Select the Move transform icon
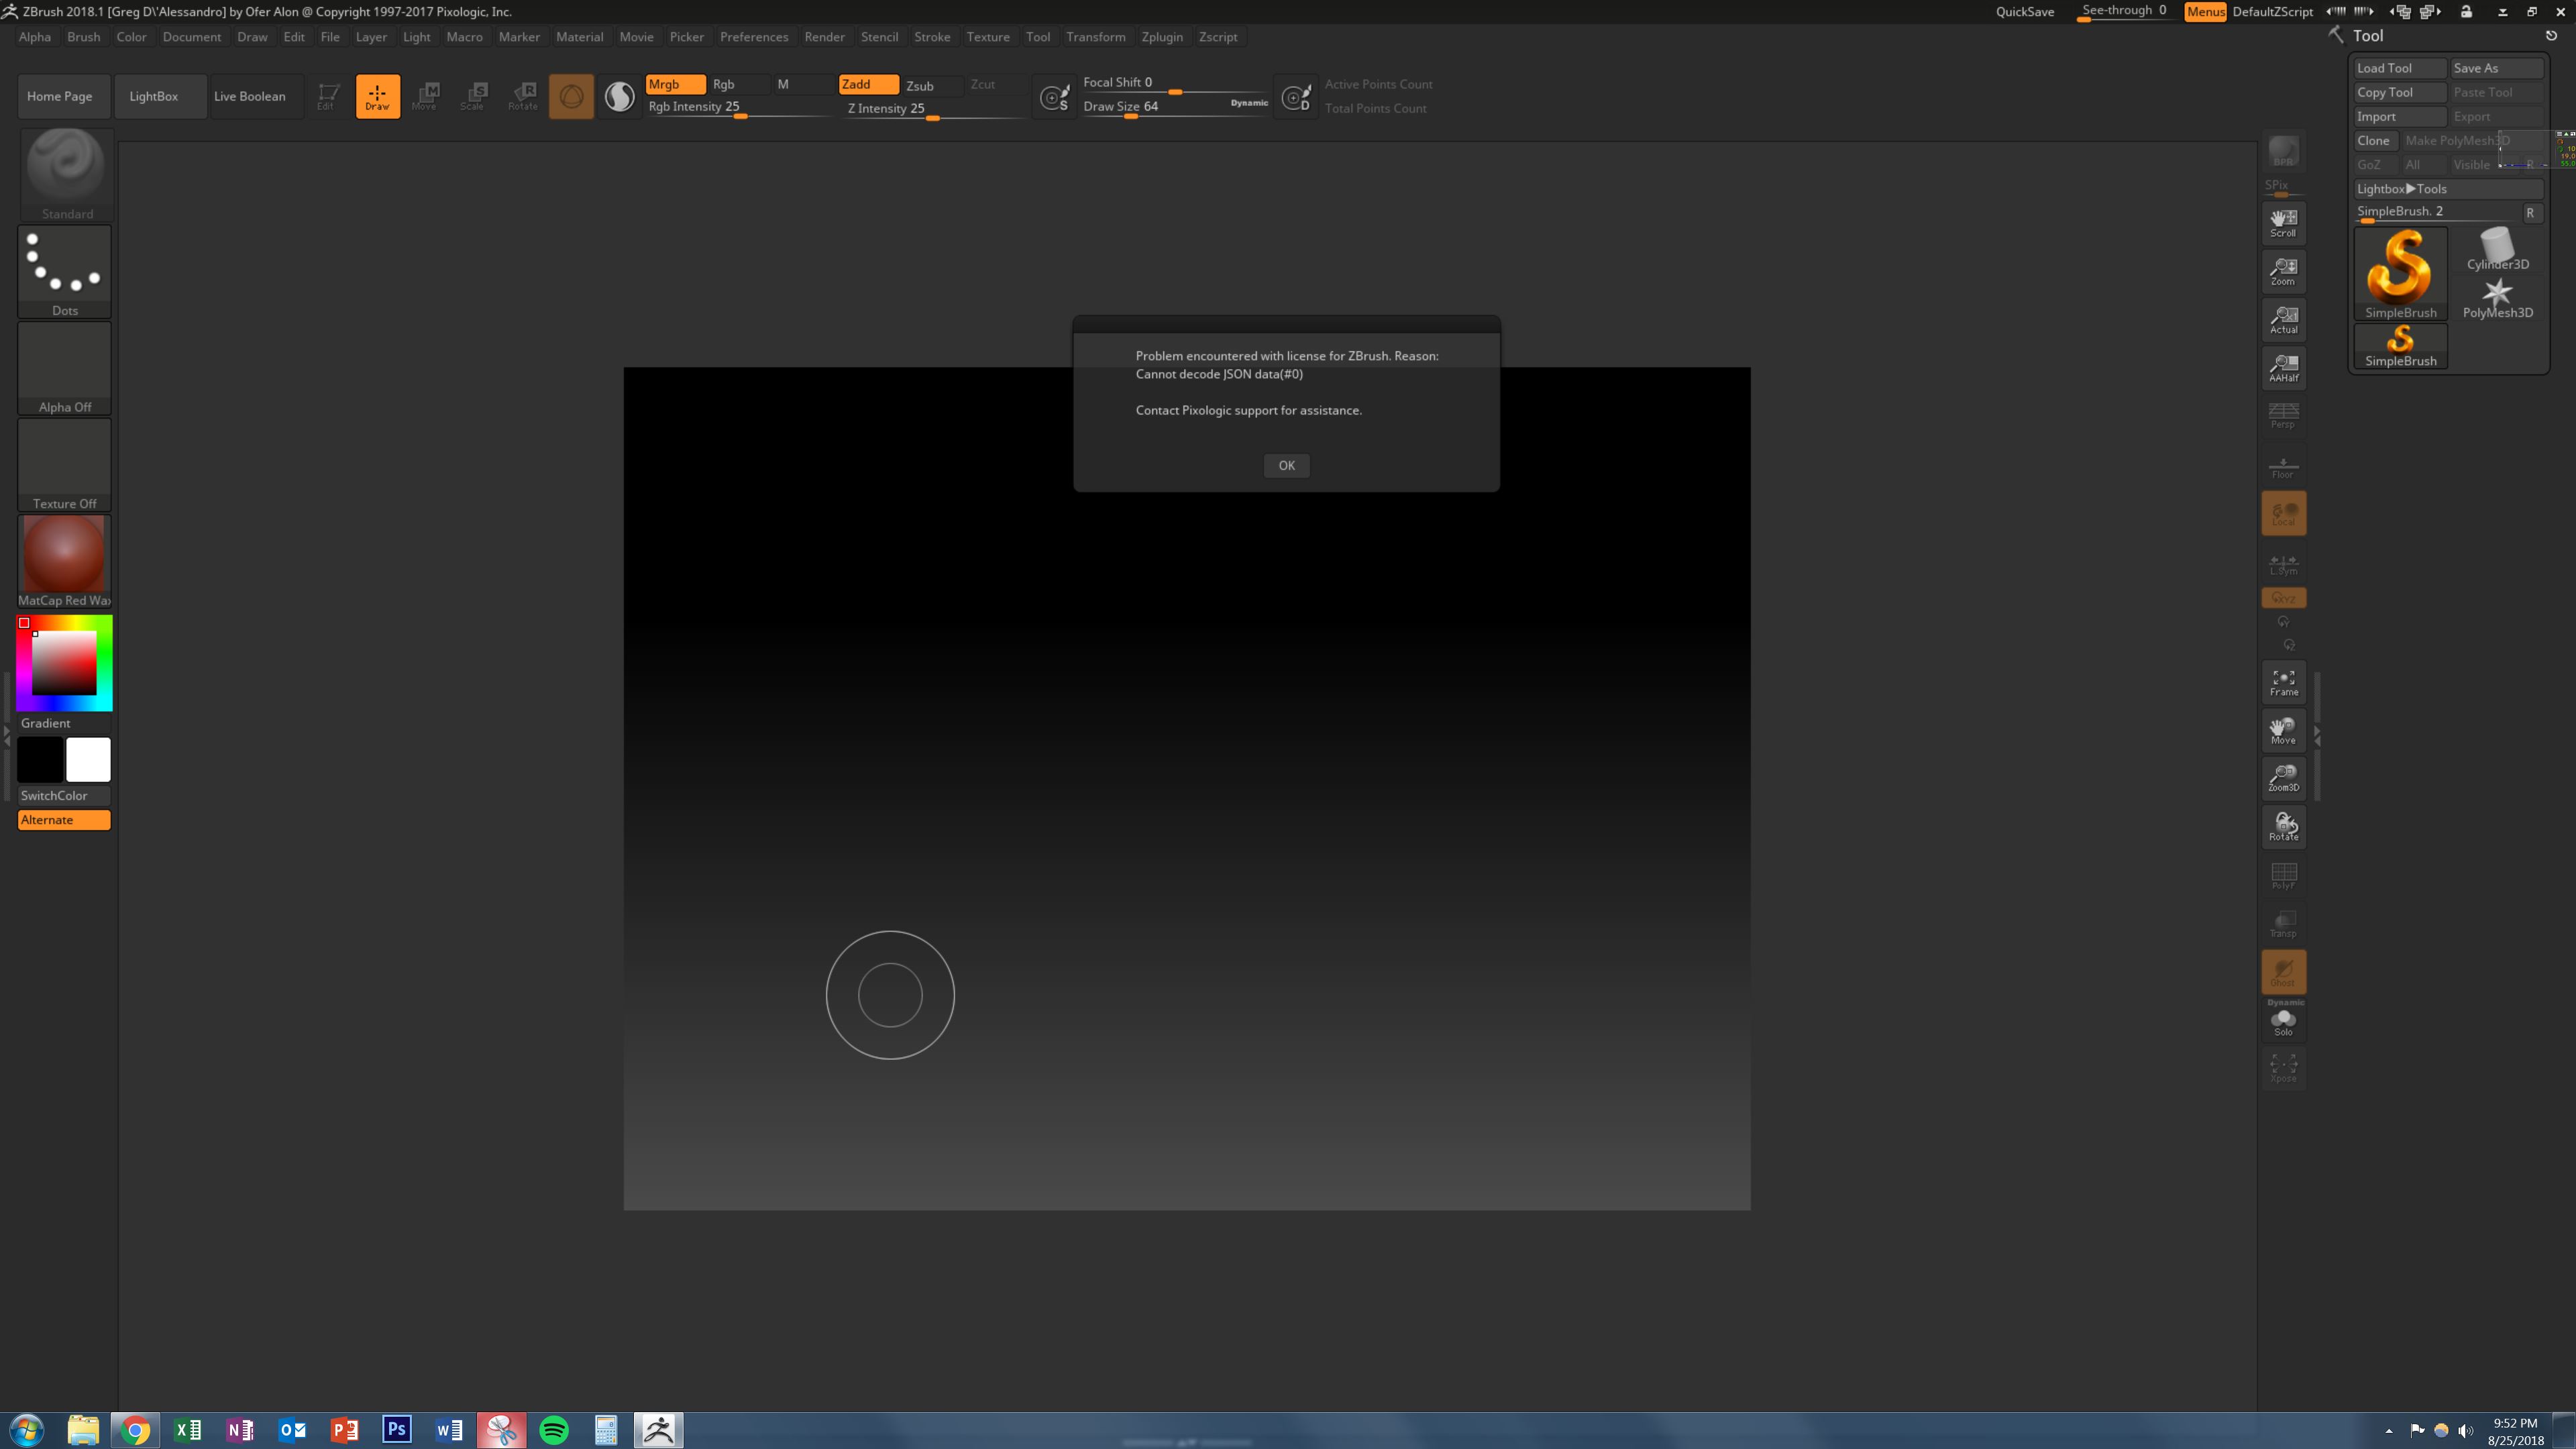The width and height of the screenshot is (2576, 1449). 425,96
